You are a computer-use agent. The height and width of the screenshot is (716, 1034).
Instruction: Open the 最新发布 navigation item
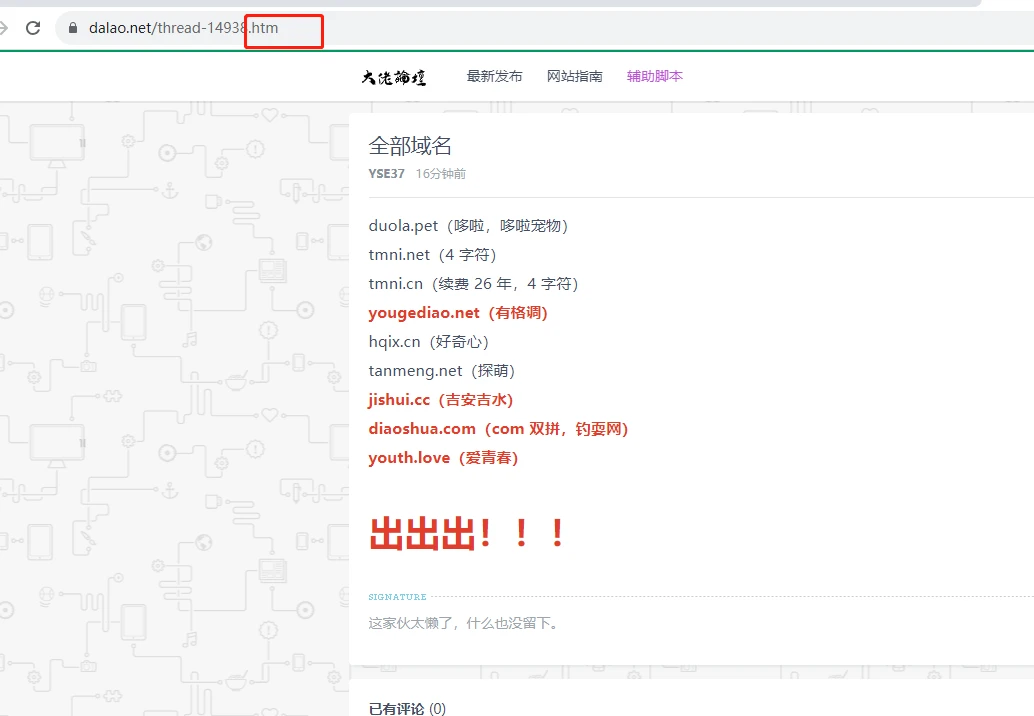click(494, 76)
